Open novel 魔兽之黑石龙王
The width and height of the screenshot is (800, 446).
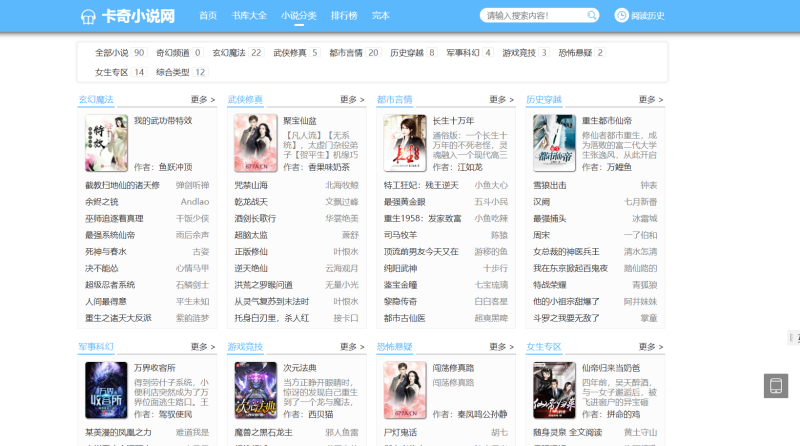pos(264,432)
